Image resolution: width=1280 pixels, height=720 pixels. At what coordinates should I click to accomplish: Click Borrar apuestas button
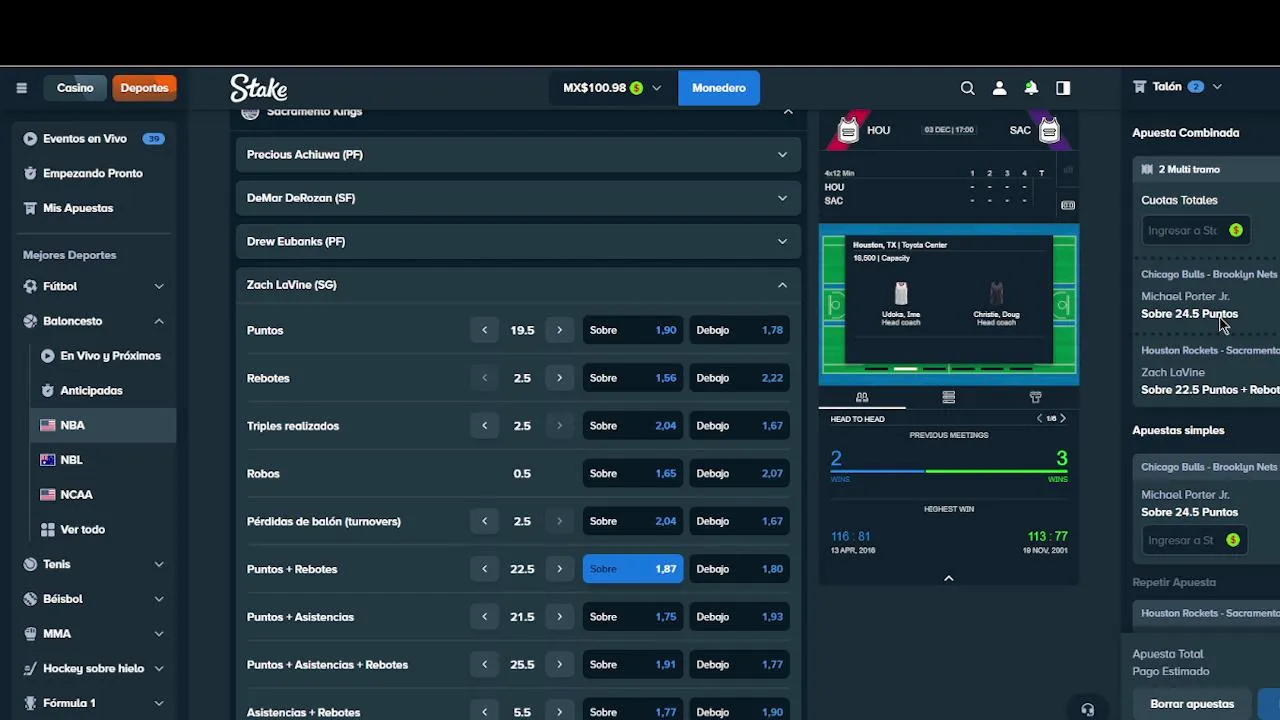coord(1192,704)
